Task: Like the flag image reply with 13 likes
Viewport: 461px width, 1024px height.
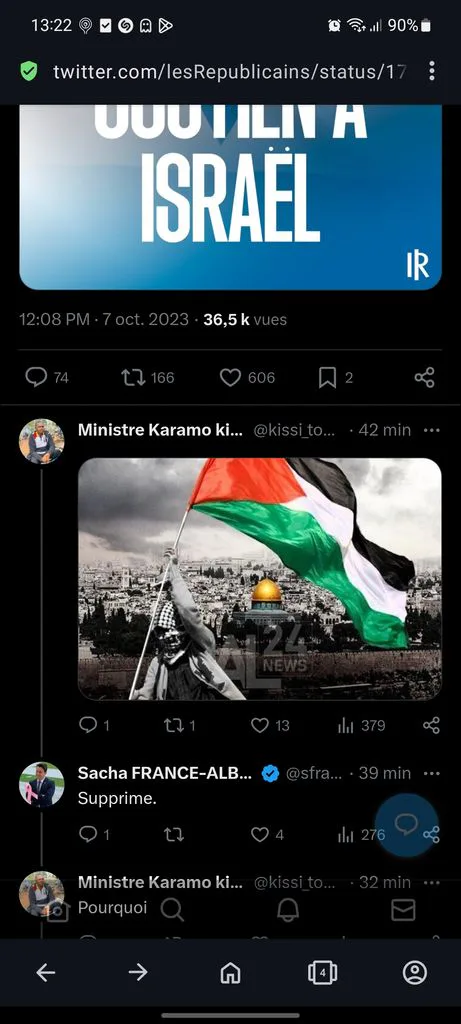Action: [260, 725]
